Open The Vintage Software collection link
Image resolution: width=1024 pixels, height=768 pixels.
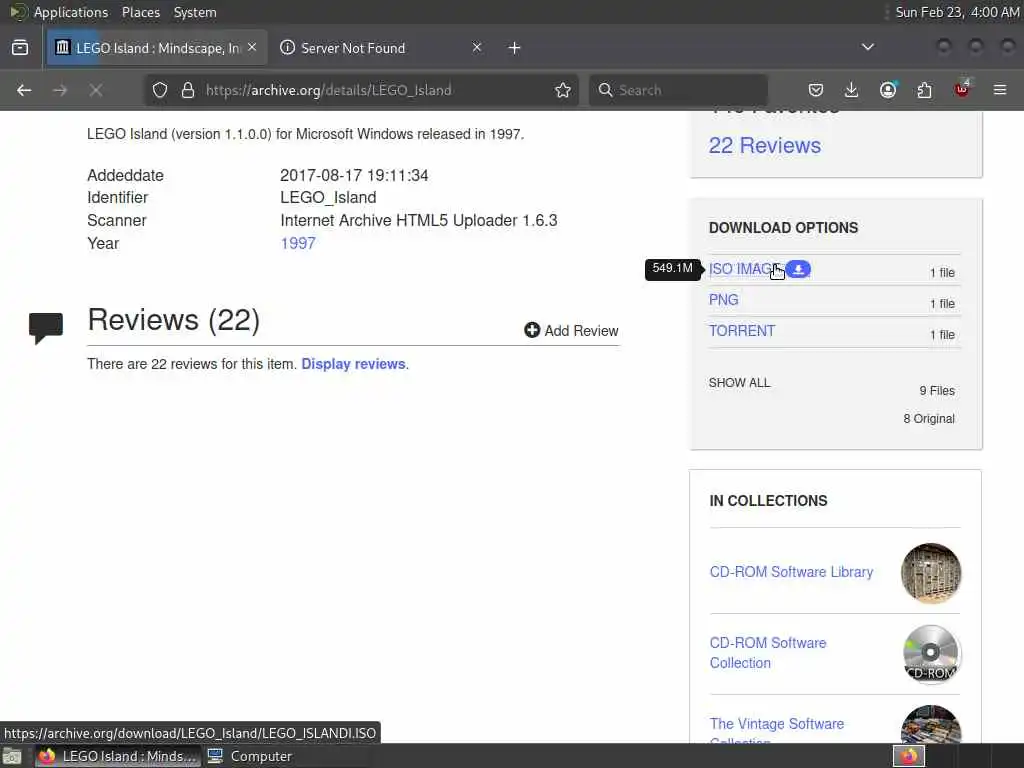coord(776,731)
